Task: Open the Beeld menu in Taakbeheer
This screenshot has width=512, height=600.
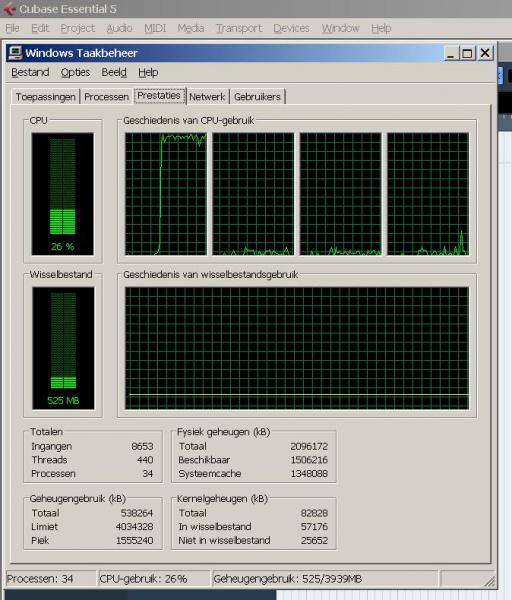Action: (114, 72)
